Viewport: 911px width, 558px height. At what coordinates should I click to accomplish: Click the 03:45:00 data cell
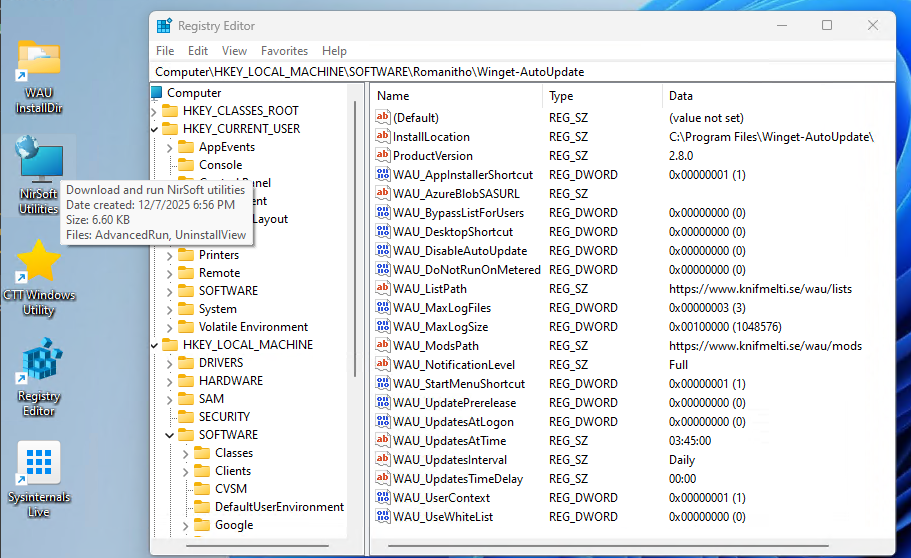(x=690, y=441)
